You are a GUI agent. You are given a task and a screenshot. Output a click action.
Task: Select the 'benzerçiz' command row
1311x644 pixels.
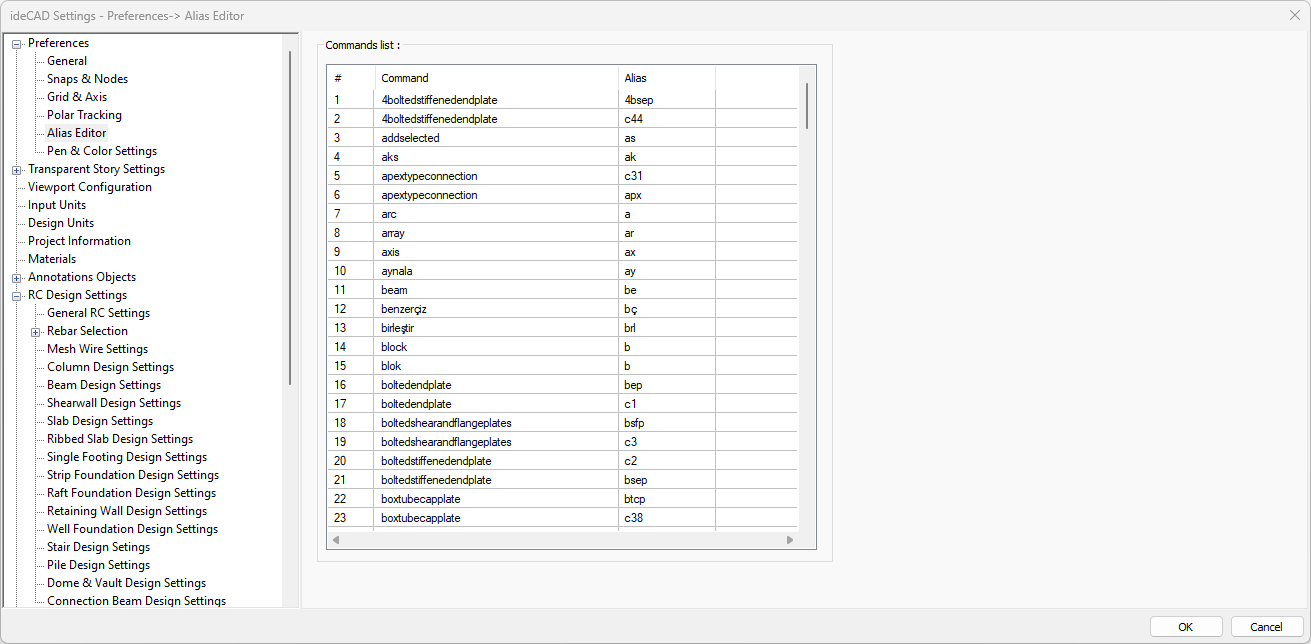pos(563,309)
